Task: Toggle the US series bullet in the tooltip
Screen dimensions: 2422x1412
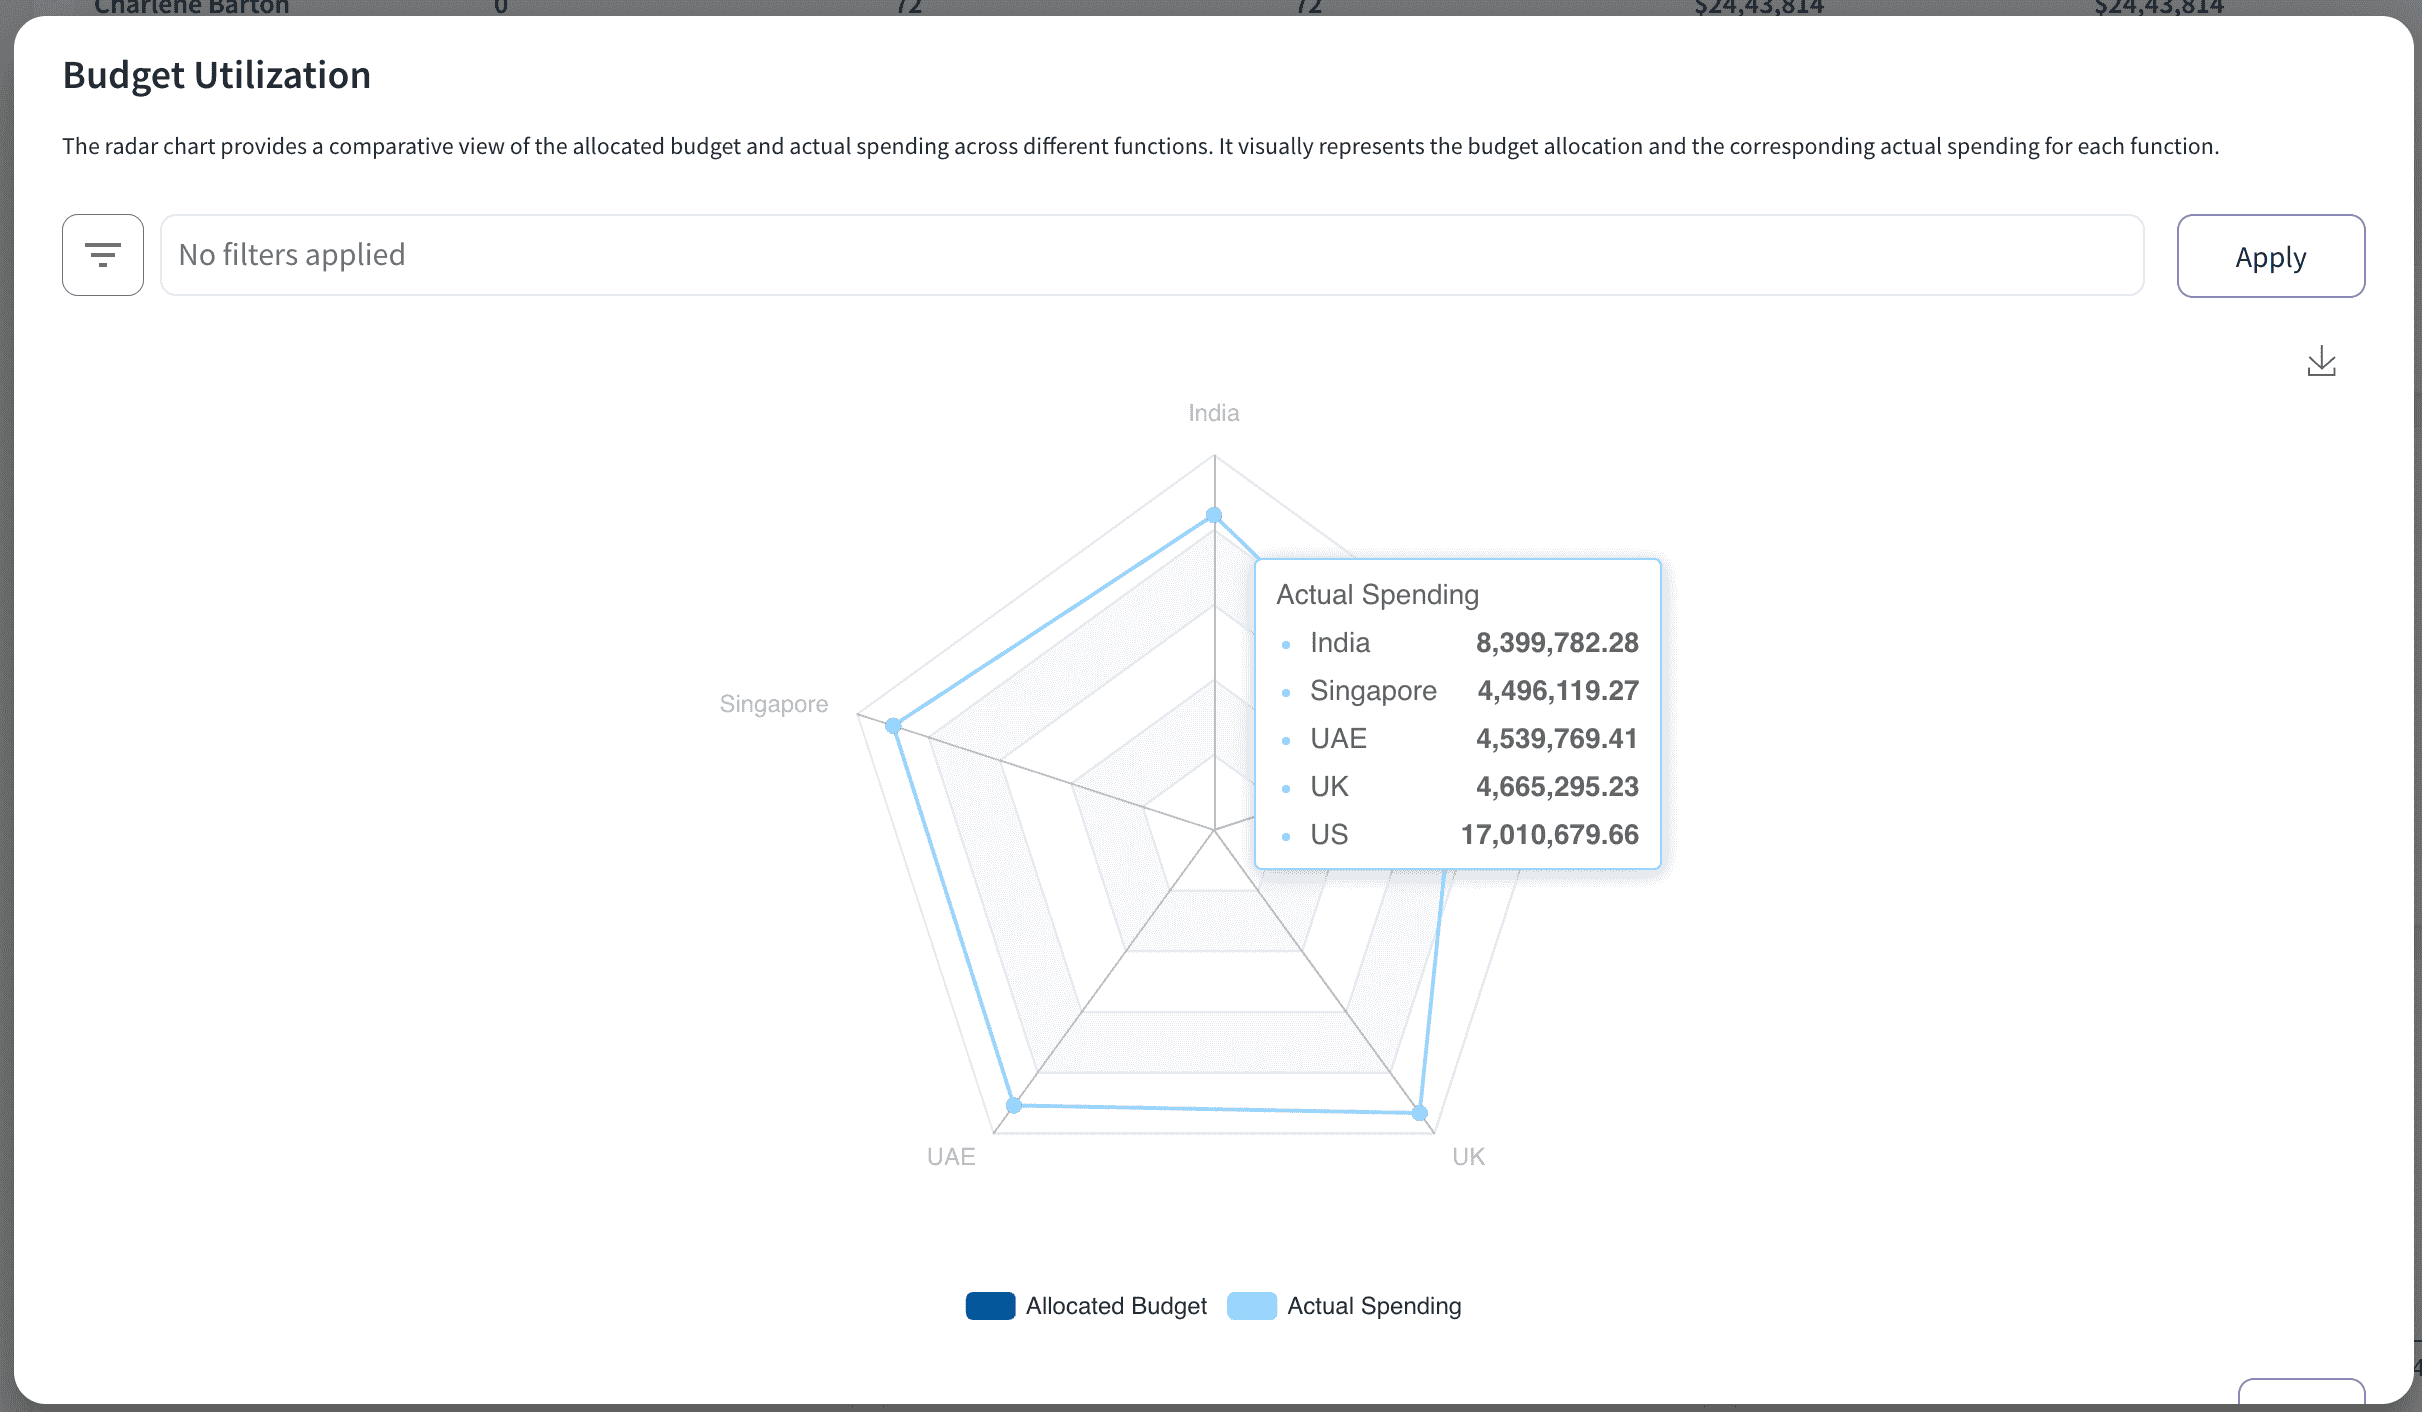Action: [x=1285, y=835]
